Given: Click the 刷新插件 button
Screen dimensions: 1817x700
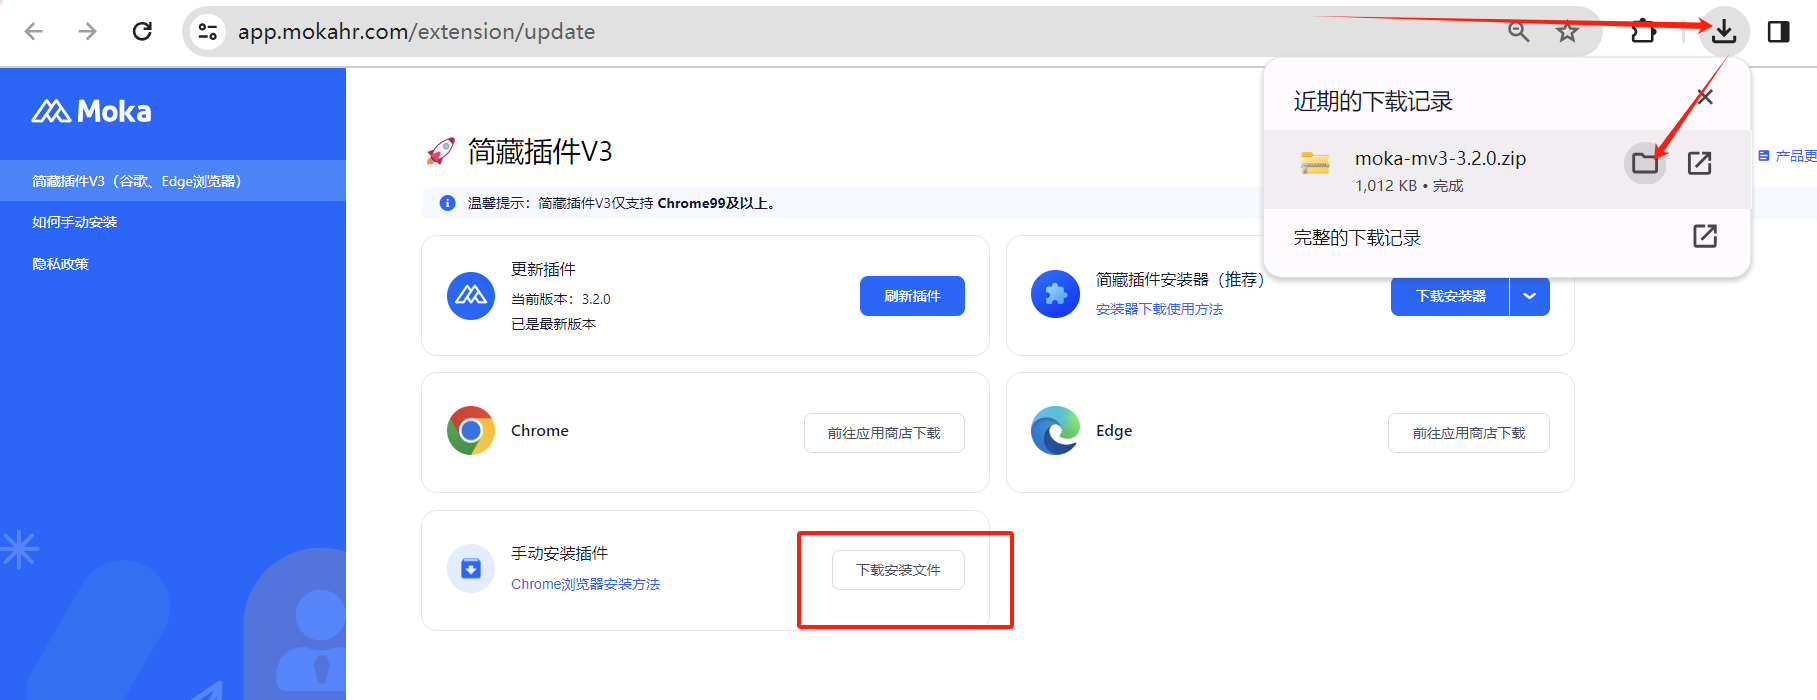Looking at the screenshot, I should pos(912,296).
